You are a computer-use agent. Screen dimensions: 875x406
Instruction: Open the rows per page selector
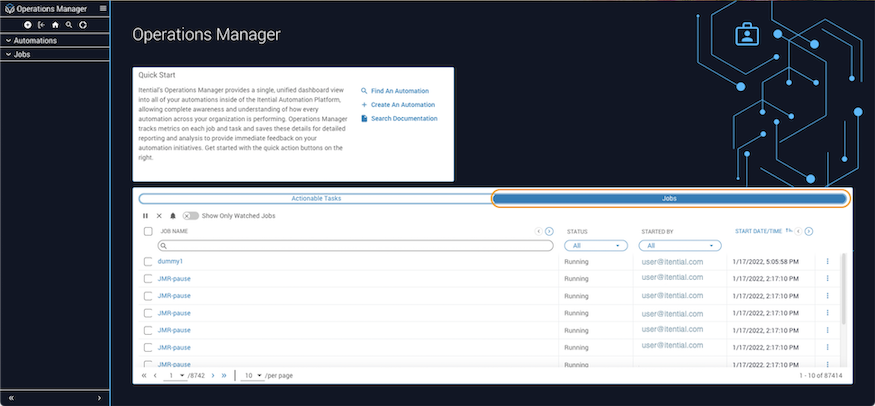pos(254,375)
